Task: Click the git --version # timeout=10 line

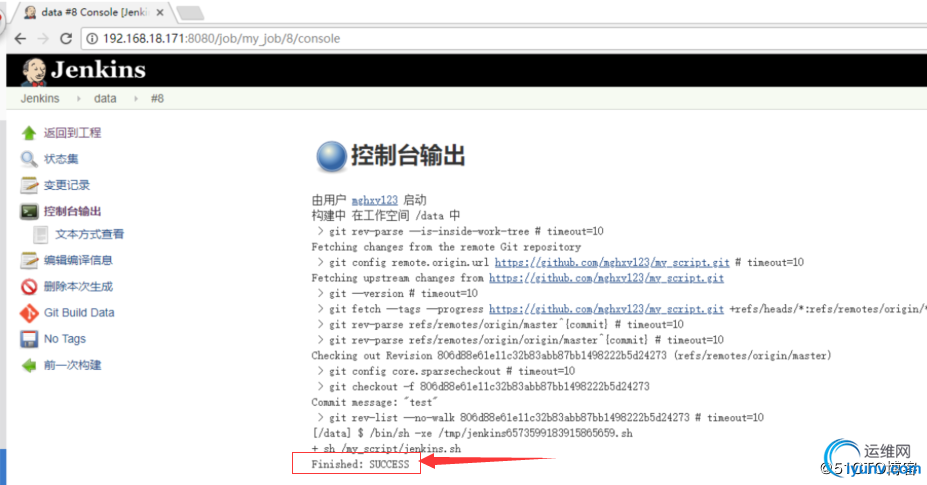Action: [398, 293]
